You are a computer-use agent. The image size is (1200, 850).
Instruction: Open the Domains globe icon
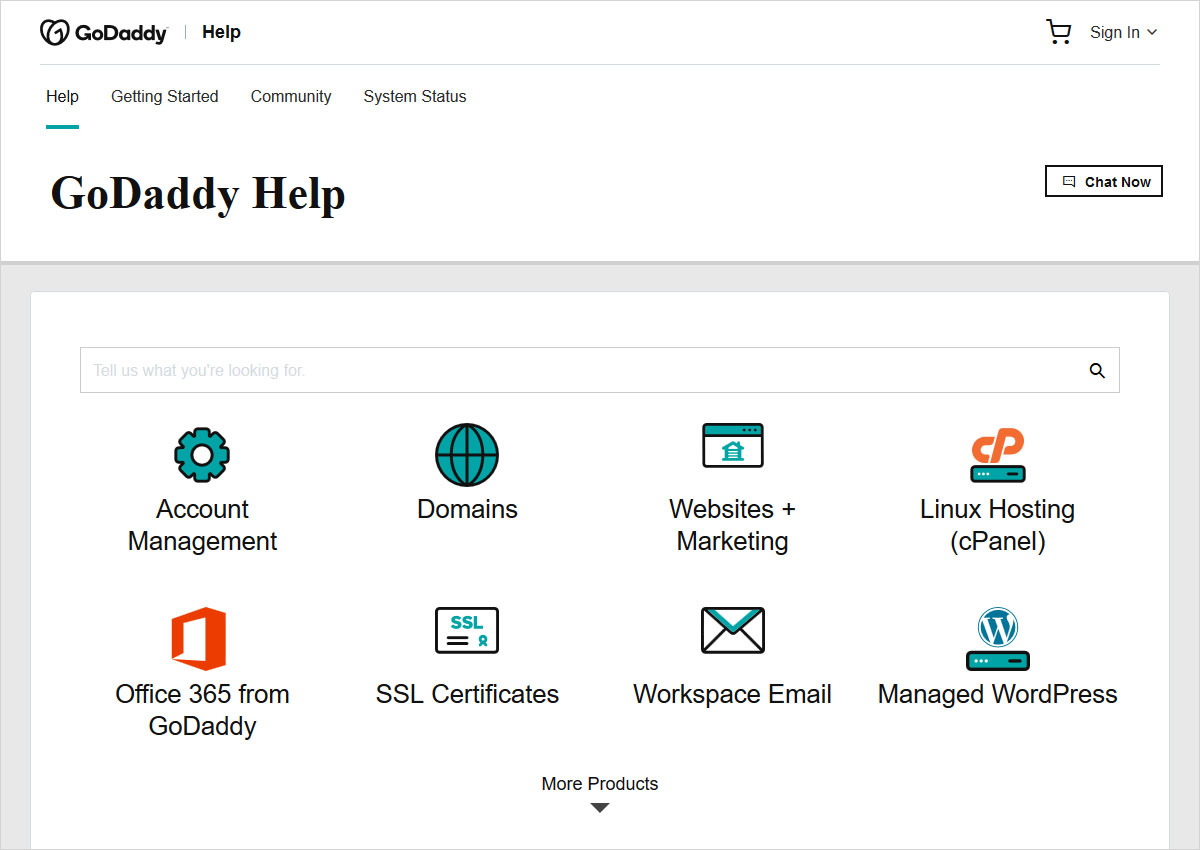pyautogui.click(x=467, y=455)
